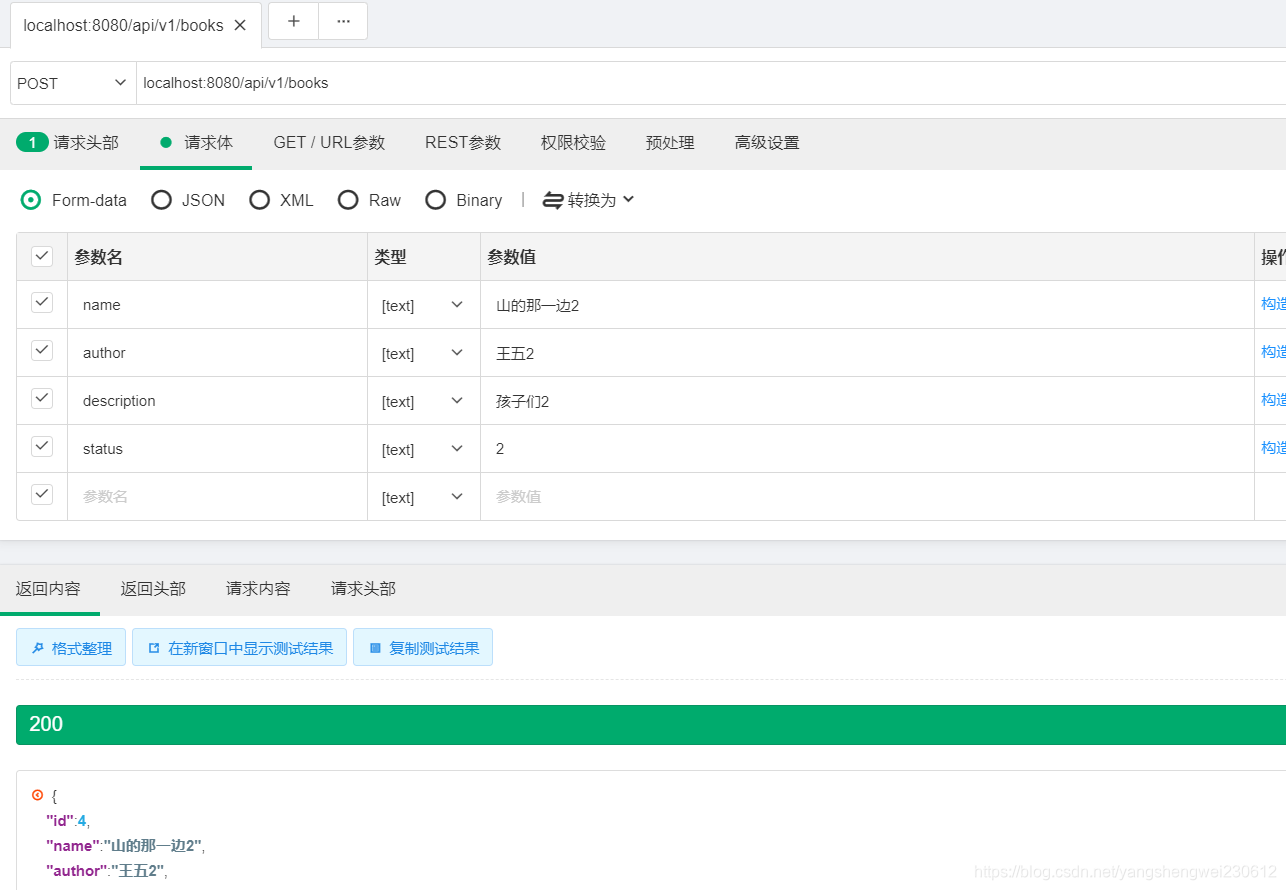Open type dropdown for description row
Viewport: 1286px width, 890px height.
pos(423,401)
